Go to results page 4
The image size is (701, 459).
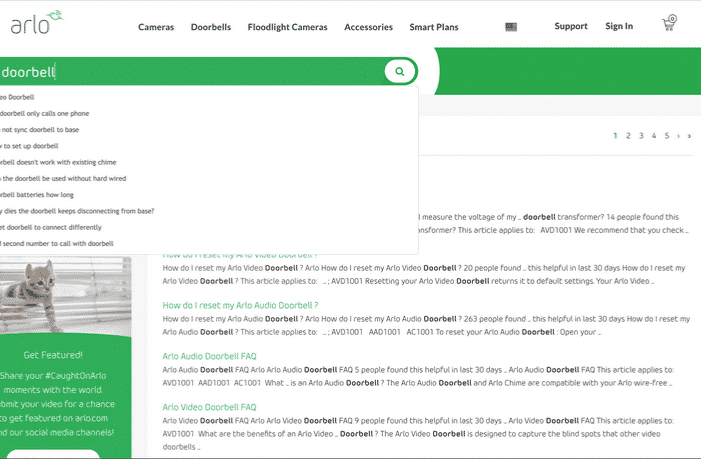(x=654, y=135)
